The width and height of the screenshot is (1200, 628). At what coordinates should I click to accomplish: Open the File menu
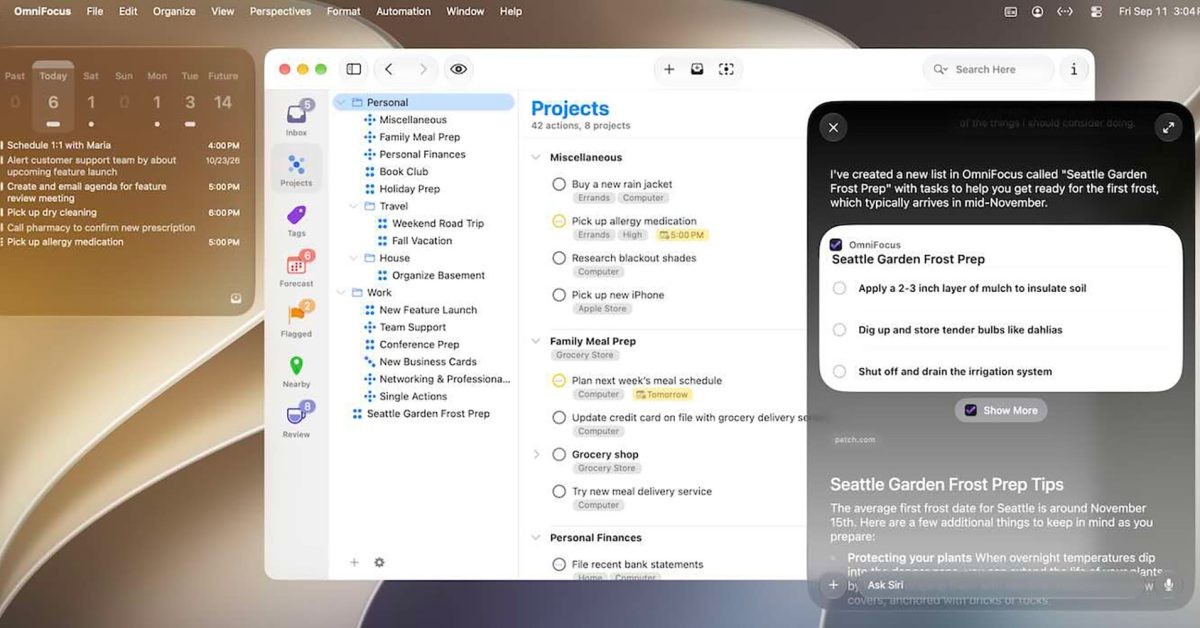[95, 12]
